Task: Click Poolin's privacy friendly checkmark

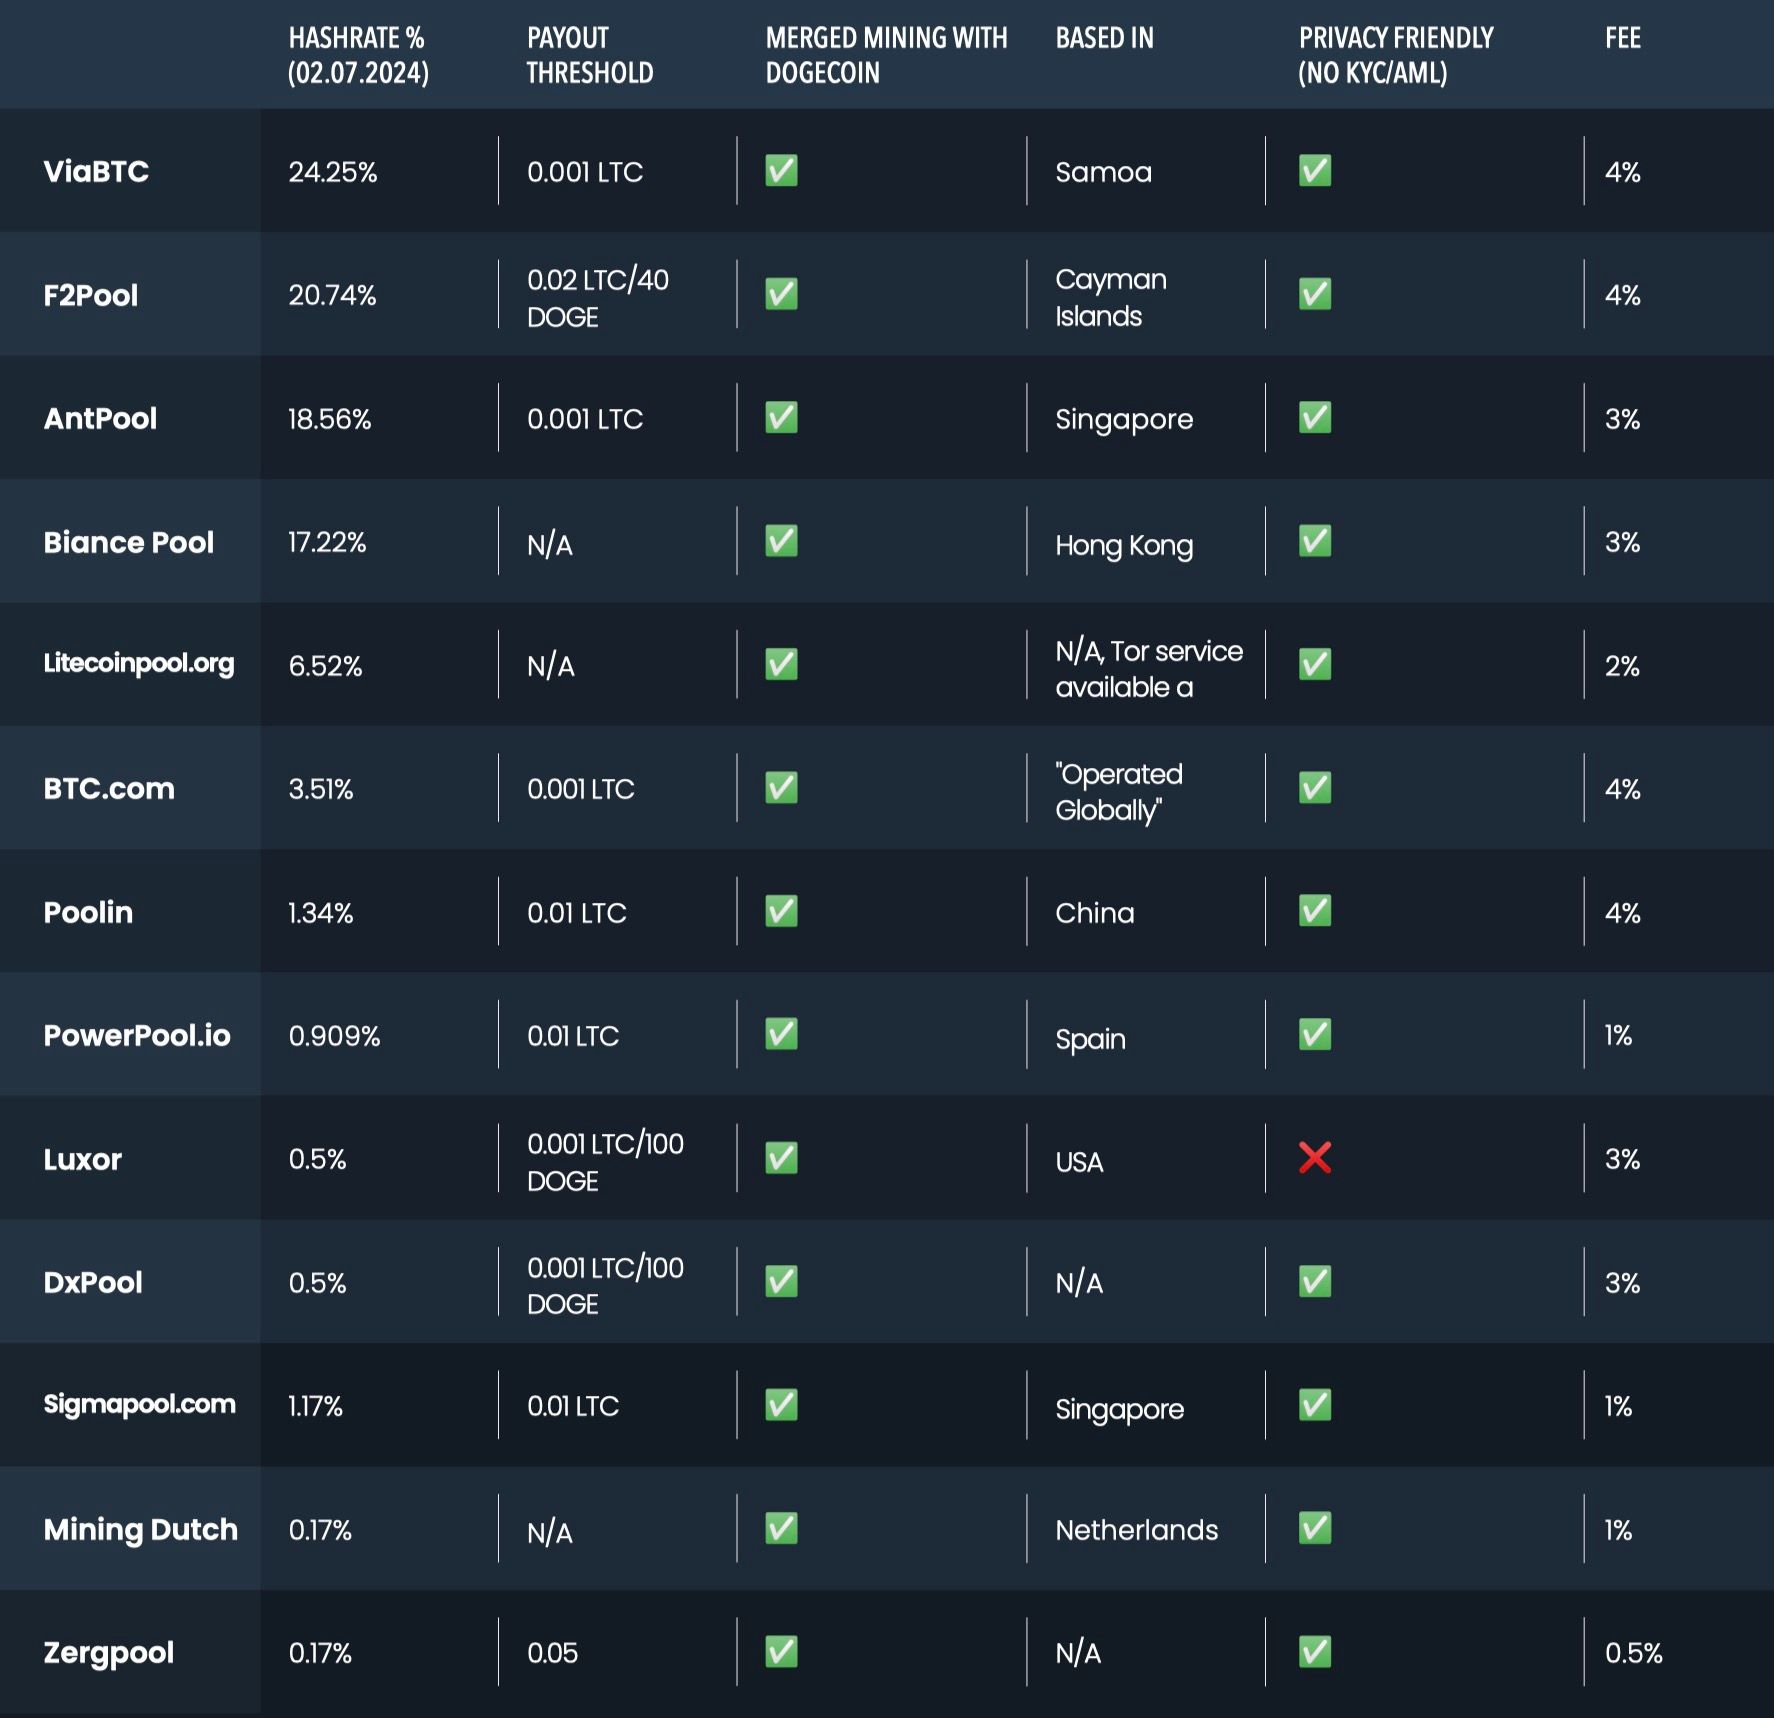Action: tap(1315, 911)
